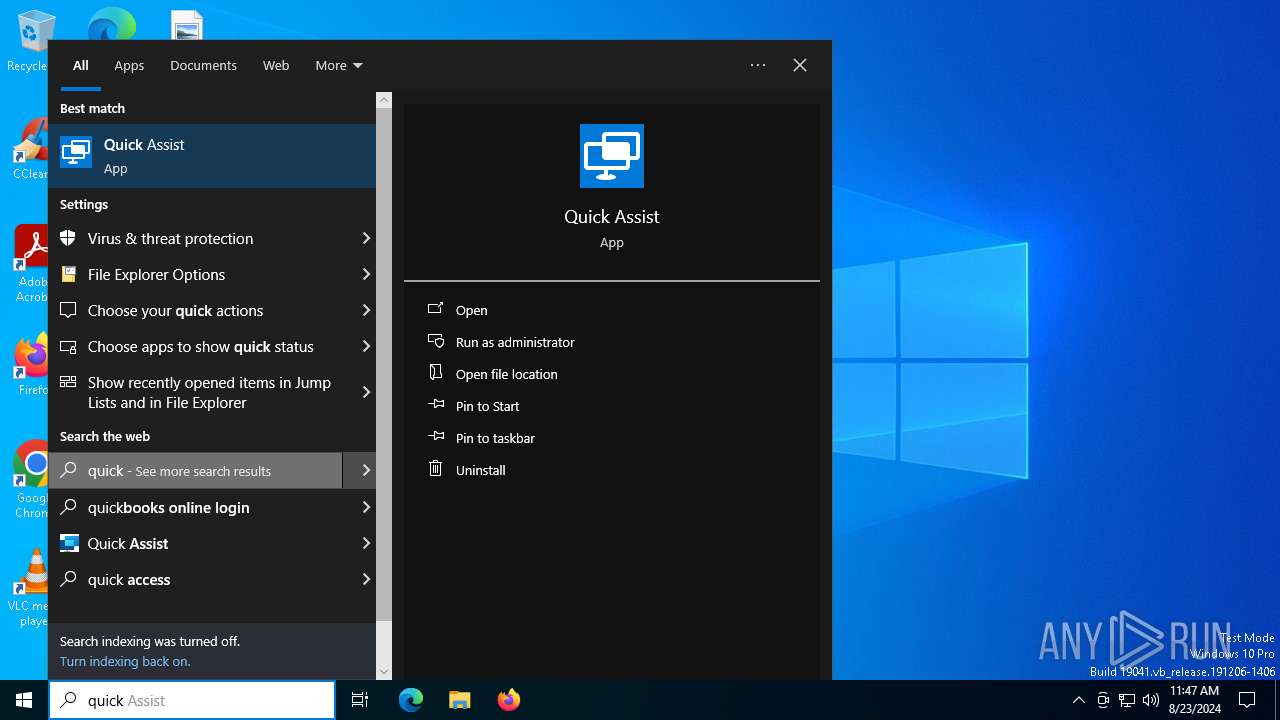Viewport: 1280px width, 720px height.
Task: Switch to the Documents search tab
Action: tap(203, 65)
